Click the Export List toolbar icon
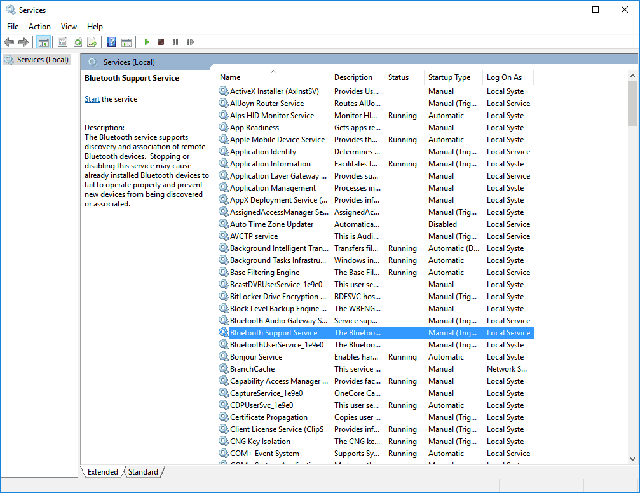 (x=91, y=42)
